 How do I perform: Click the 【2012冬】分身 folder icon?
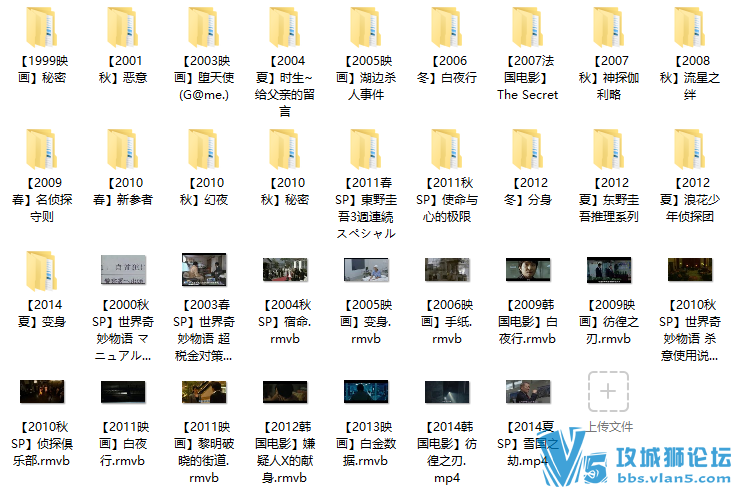(528, 149)
